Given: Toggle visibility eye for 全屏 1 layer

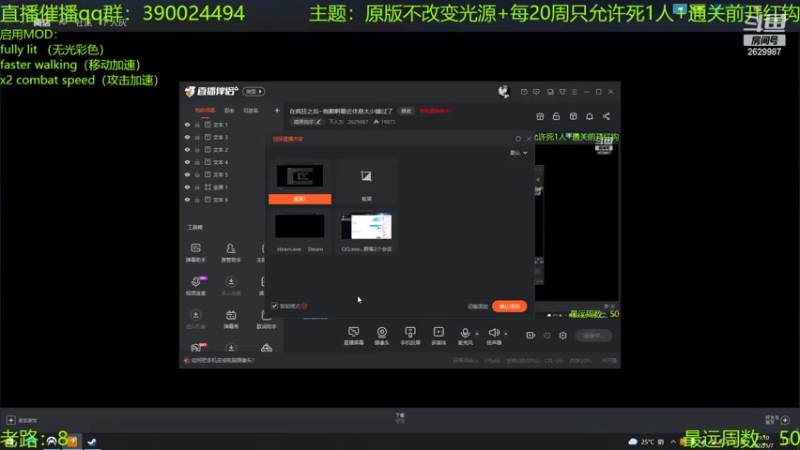Looking at the screenshot, I should coord(187,187).
